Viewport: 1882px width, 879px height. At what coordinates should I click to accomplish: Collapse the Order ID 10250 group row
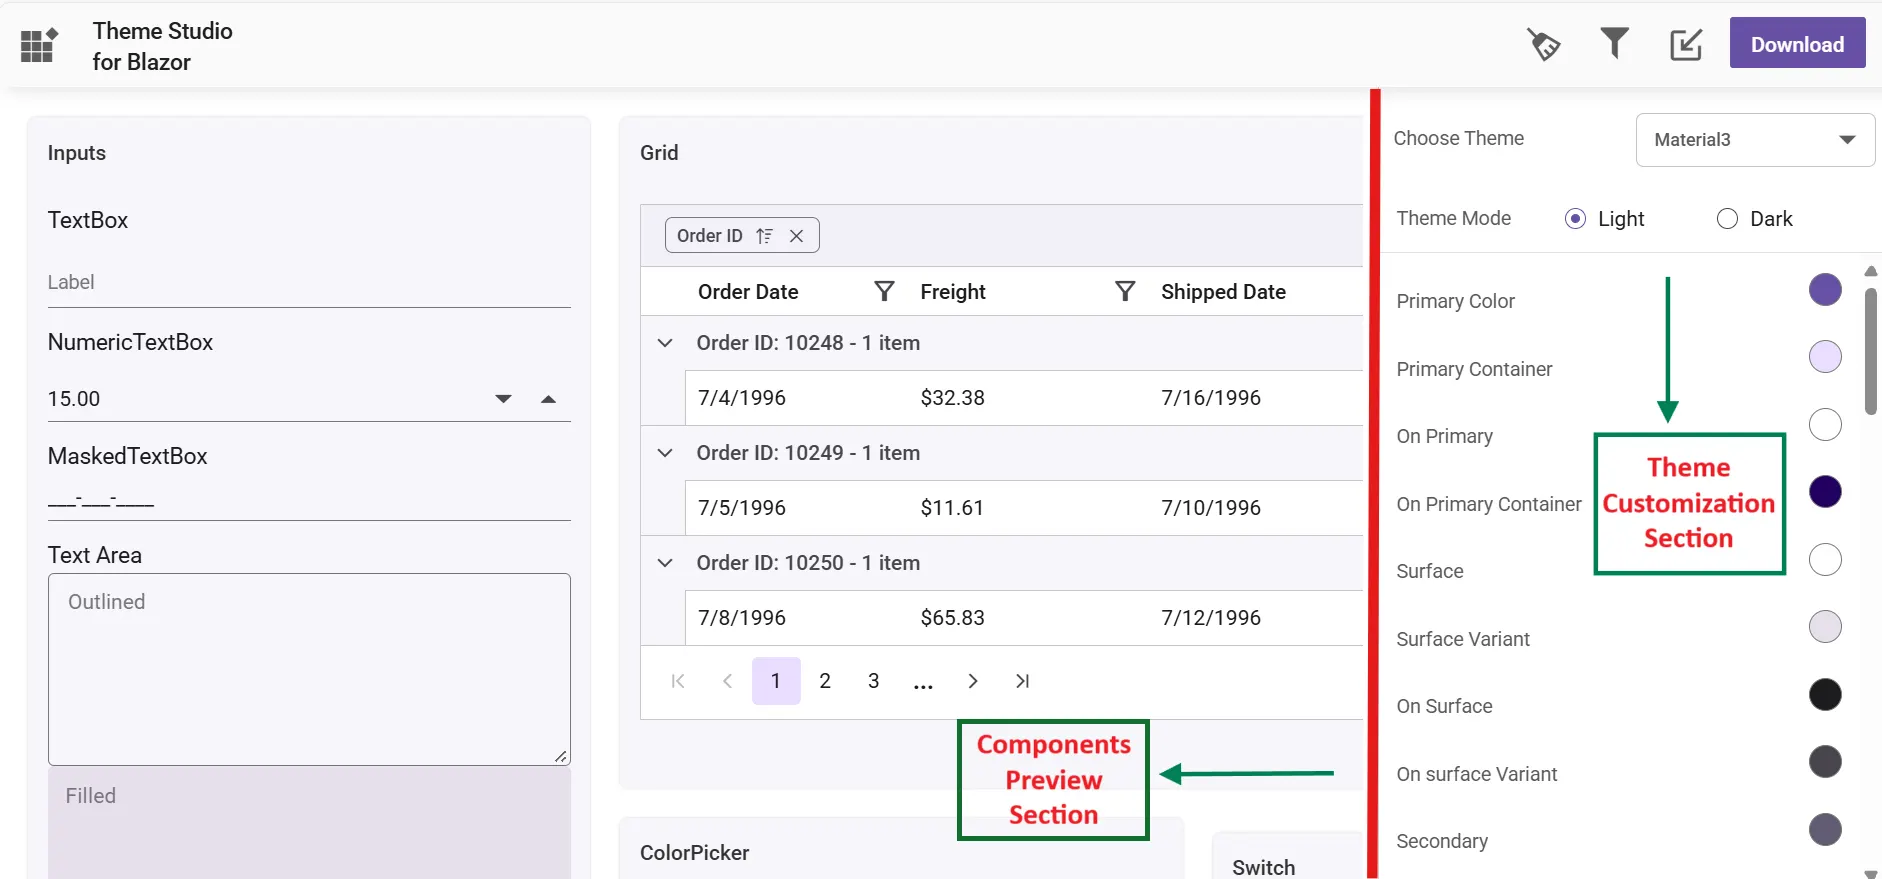(665, 563)
